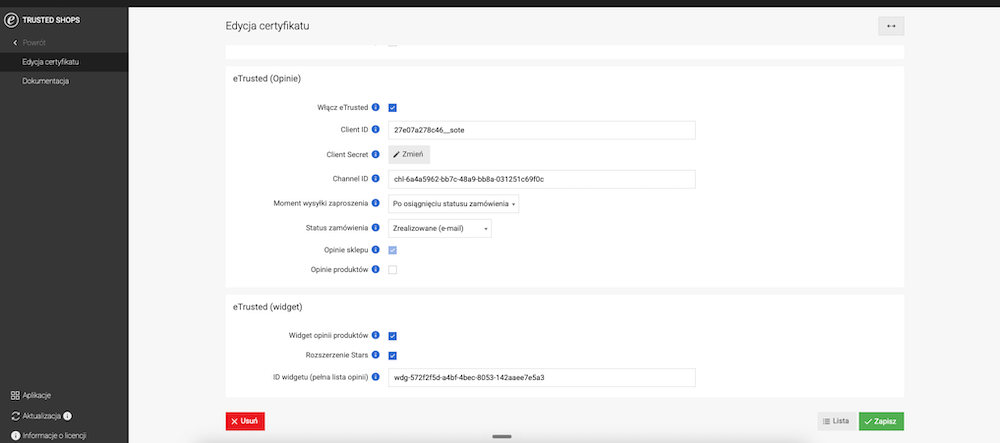Viewport: 1000px width, 443px height.
Task: Click the Aktualizacja notification info icon
Action: click(x=68, y=416)
